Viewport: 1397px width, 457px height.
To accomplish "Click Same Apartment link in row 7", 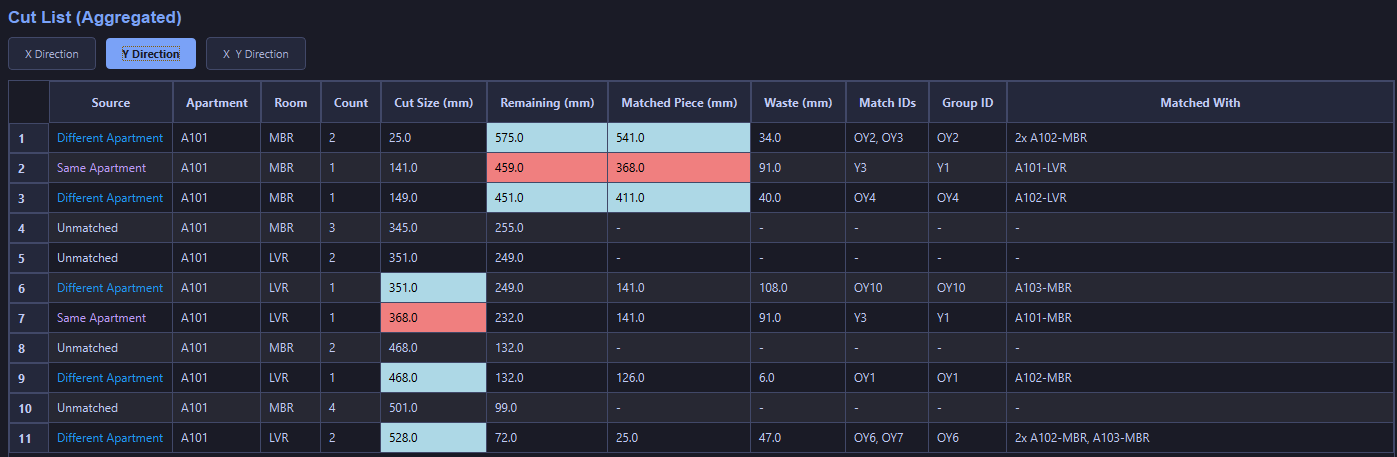I will click(x=101, y=318).
